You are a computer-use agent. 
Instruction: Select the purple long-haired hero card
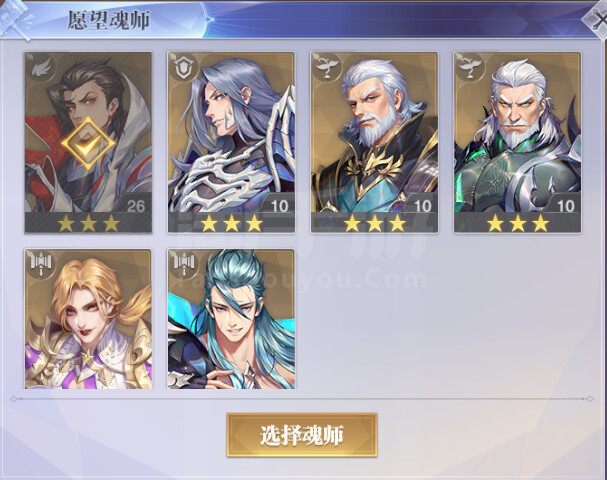(231, 142)
